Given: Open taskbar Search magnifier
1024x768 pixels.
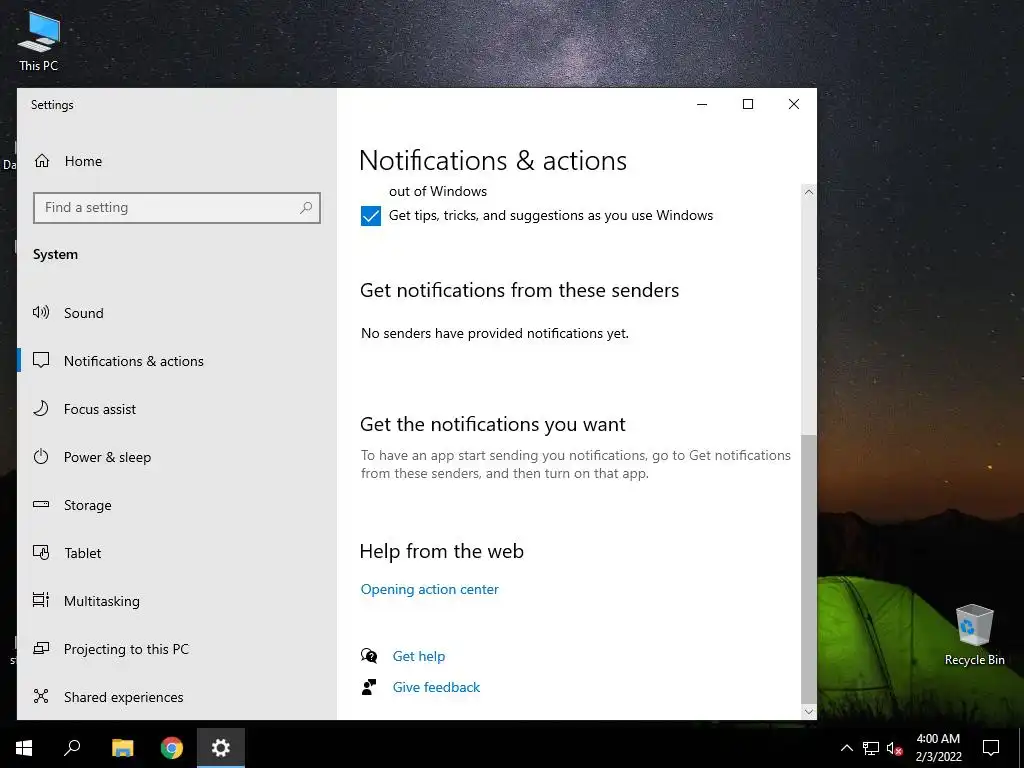Looking at the screenshot, I should (x=72, y=748).
